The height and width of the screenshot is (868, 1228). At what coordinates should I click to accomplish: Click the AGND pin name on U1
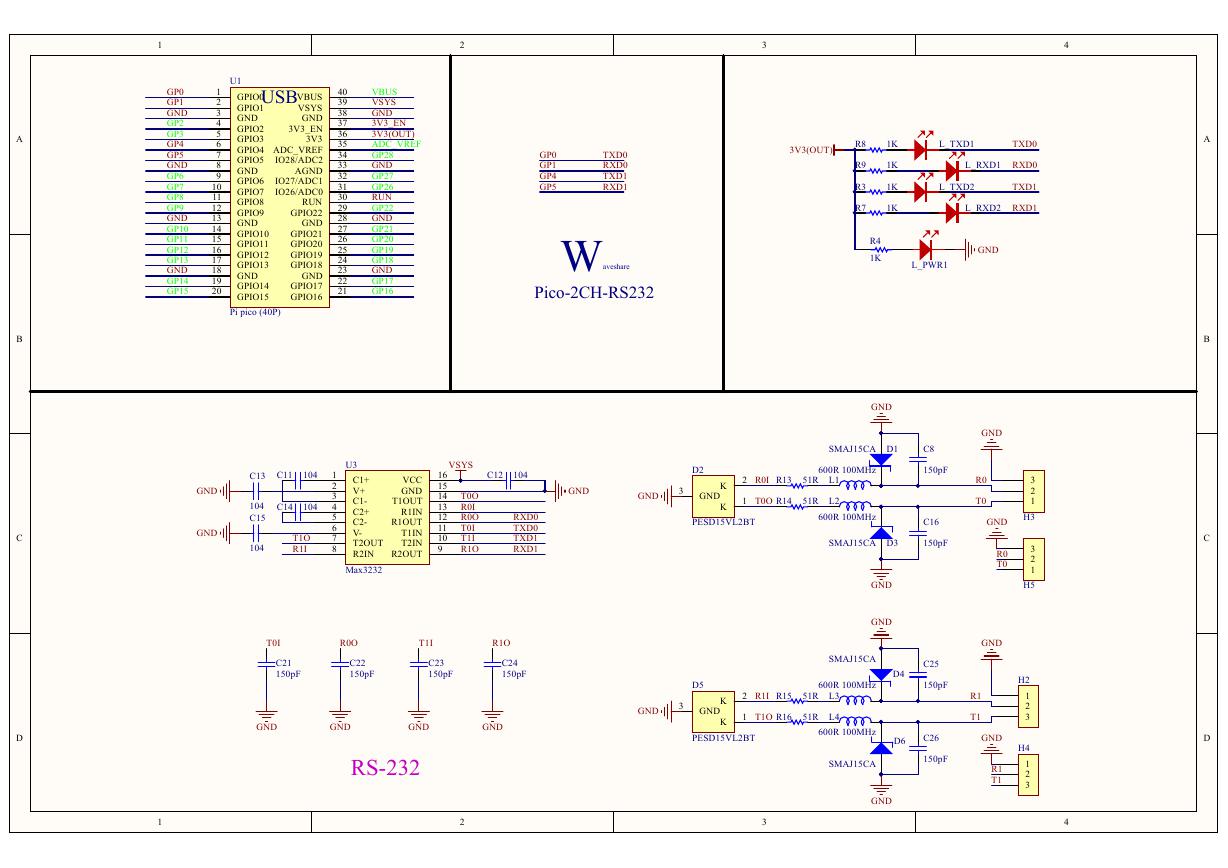coord(309,171)
